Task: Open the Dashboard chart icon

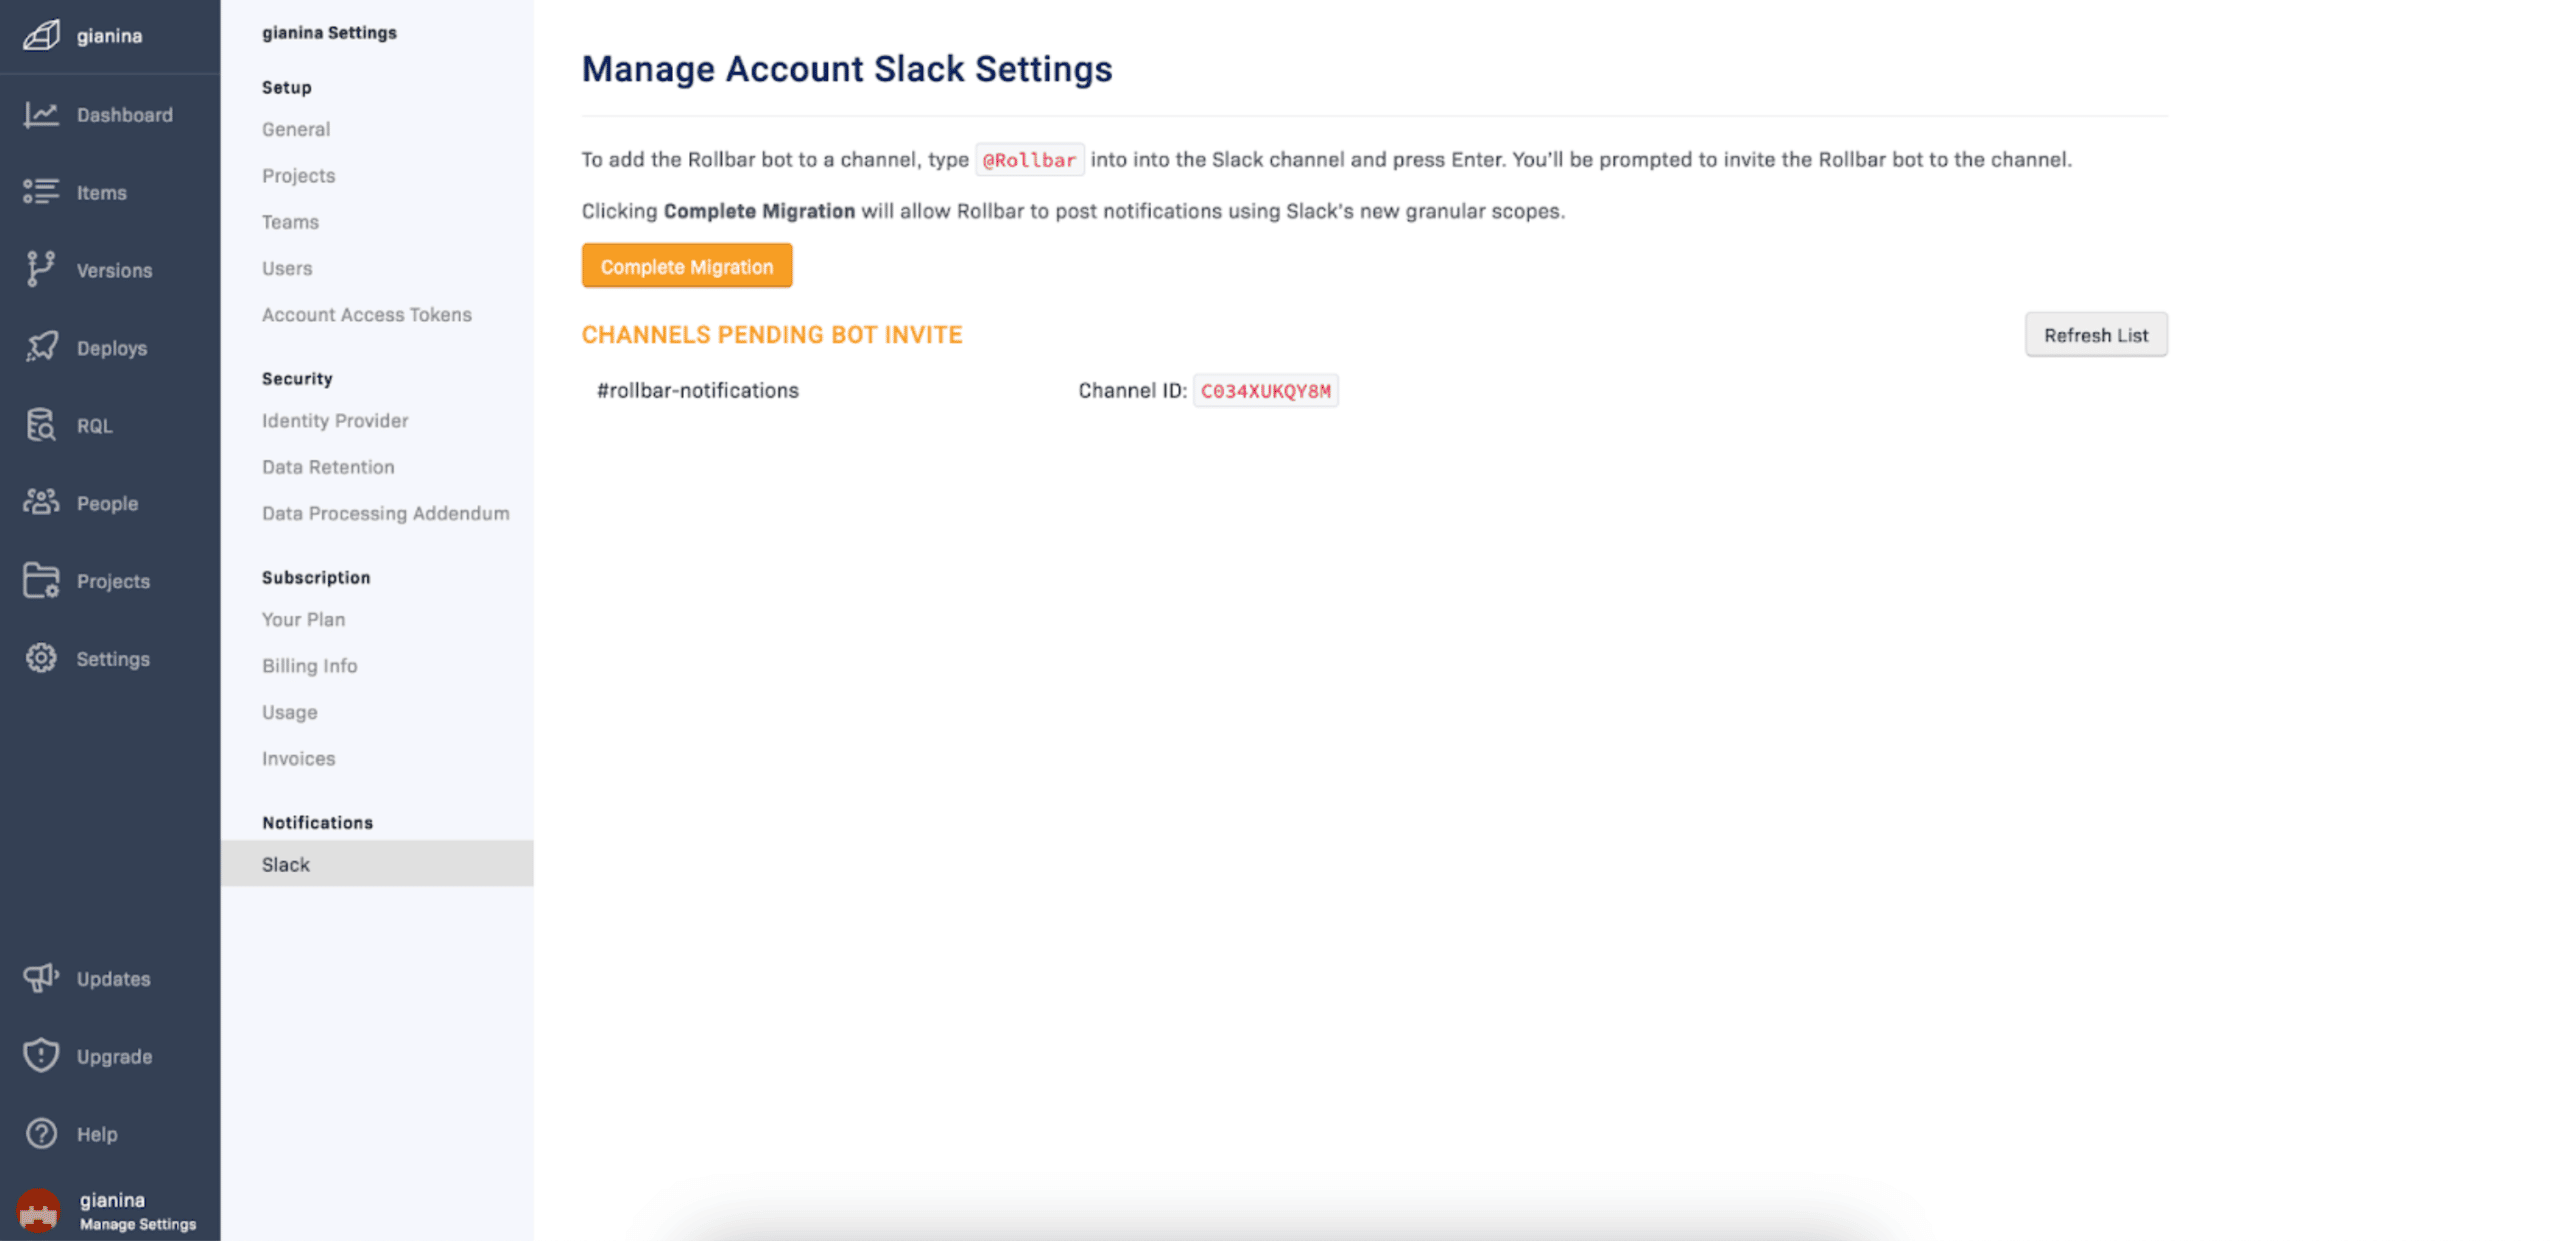Action: point(41,115)
